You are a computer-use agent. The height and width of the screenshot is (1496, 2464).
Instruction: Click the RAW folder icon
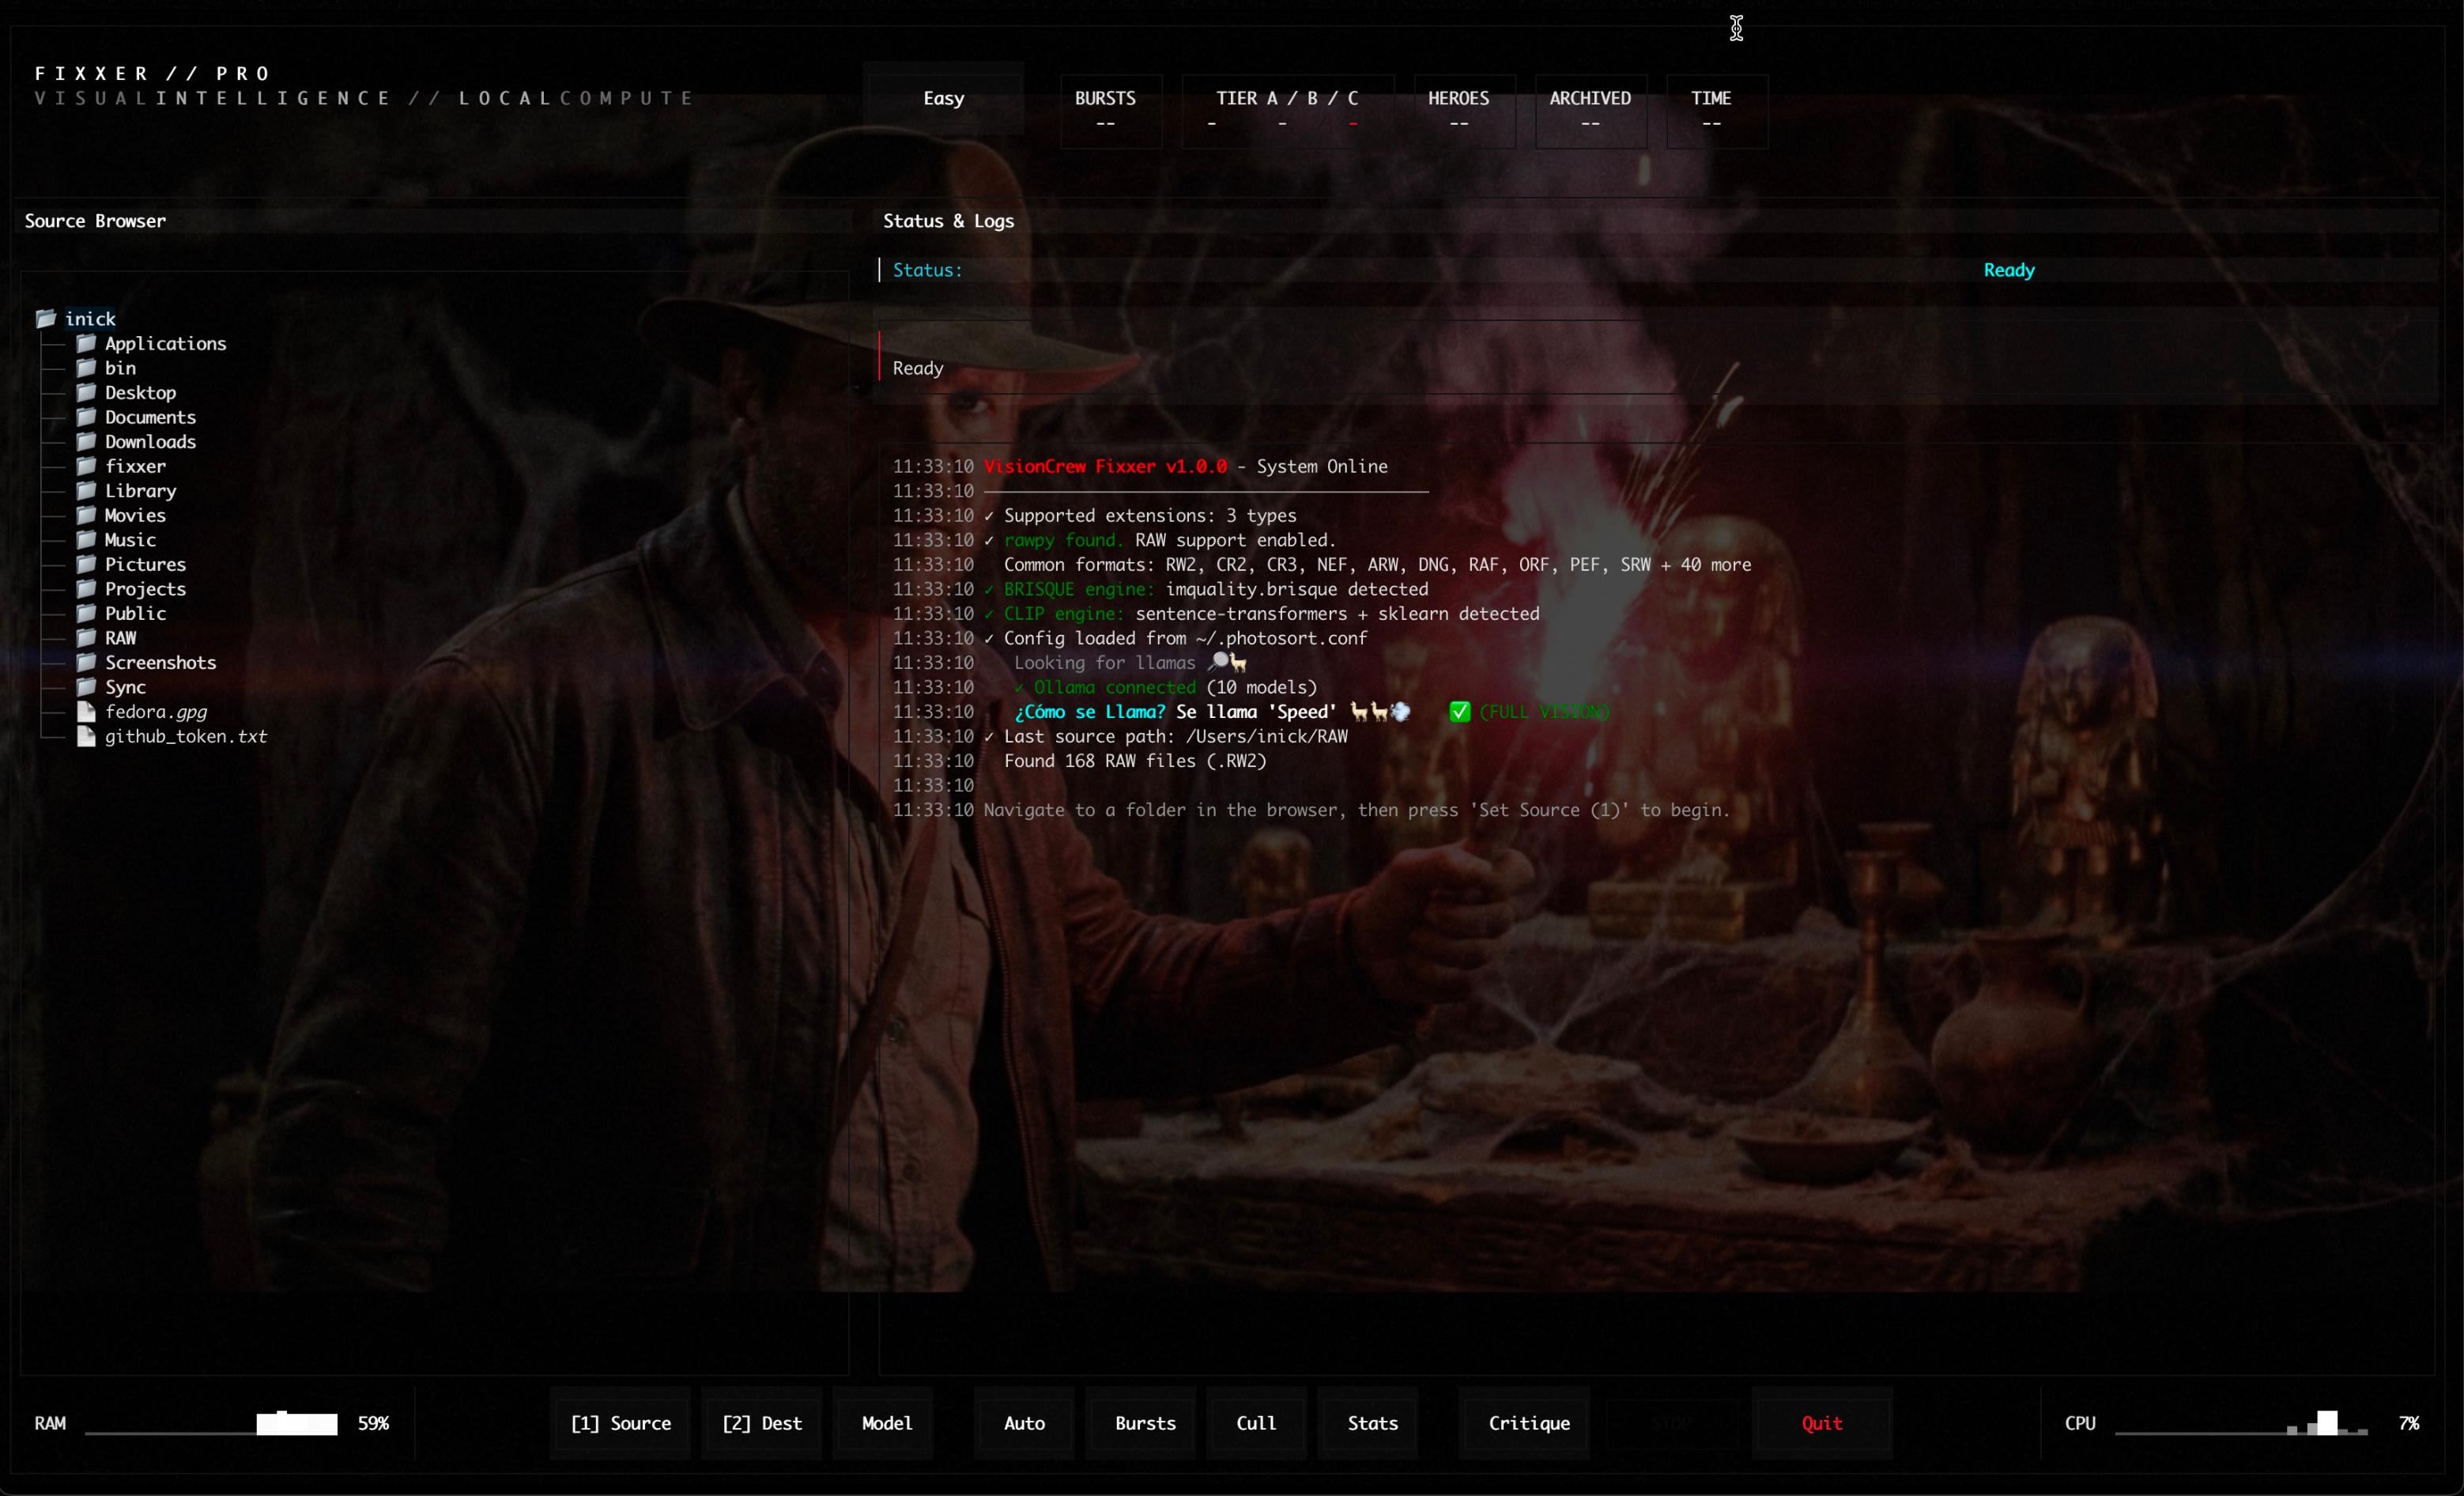pyautogui.click(x=86, y=638)
